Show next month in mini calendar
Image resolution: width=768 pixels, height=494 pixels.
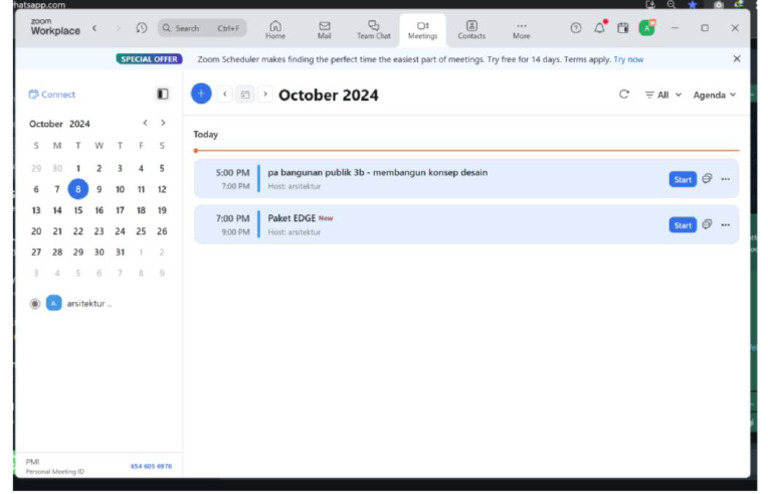click(163, 123)
